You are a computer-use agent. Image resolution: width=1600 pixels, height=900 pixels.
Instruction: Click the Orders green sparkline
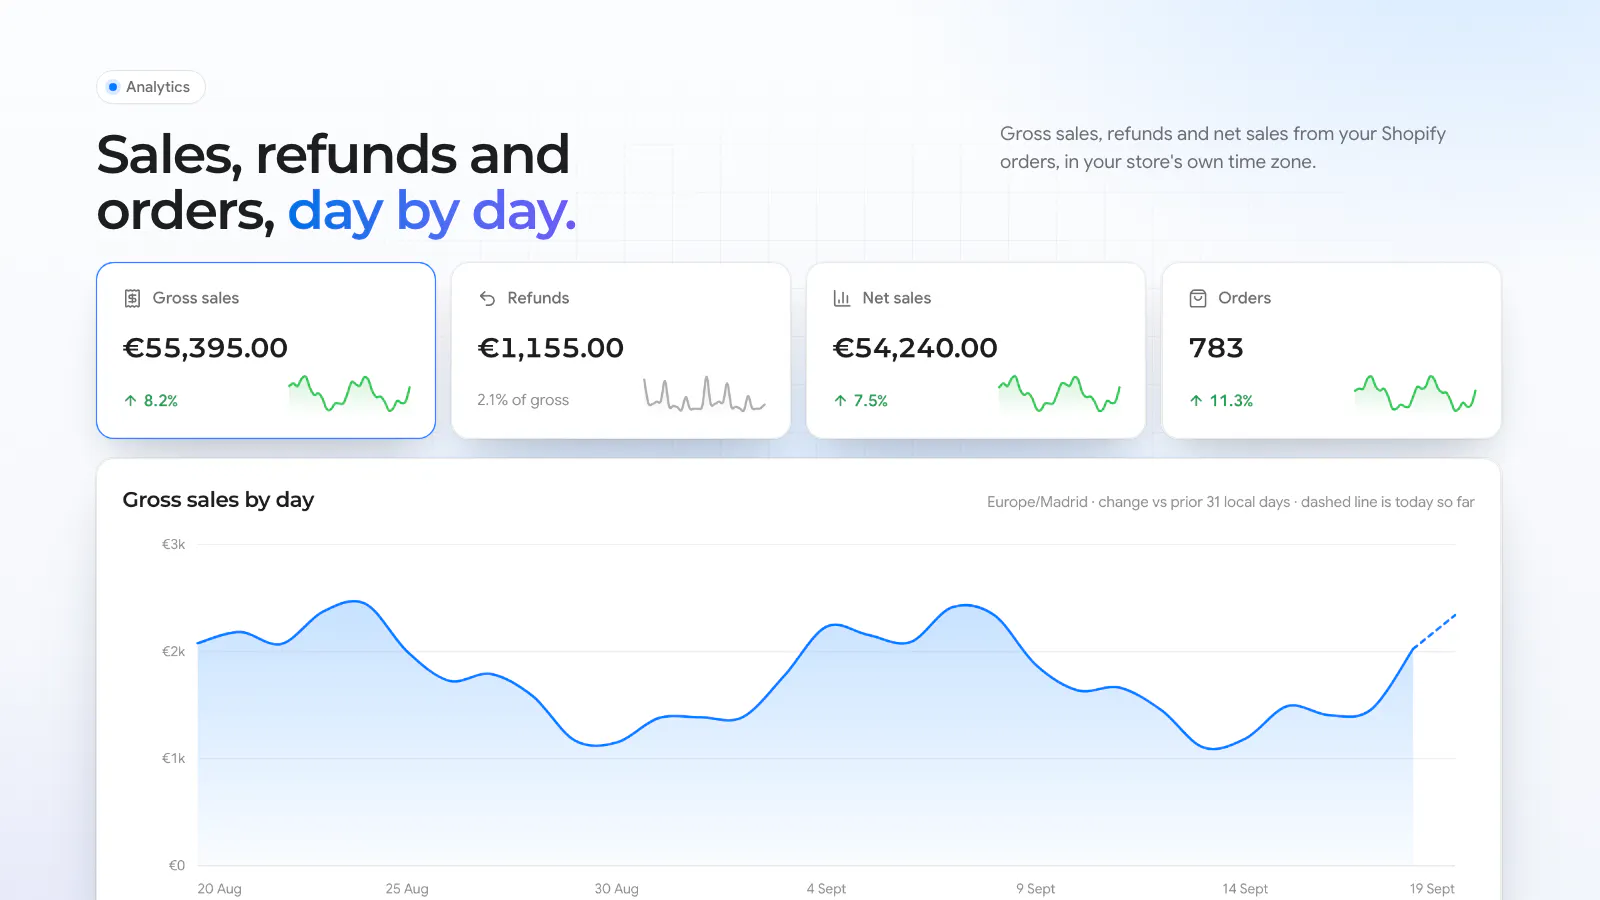[x=1415, y=394]
